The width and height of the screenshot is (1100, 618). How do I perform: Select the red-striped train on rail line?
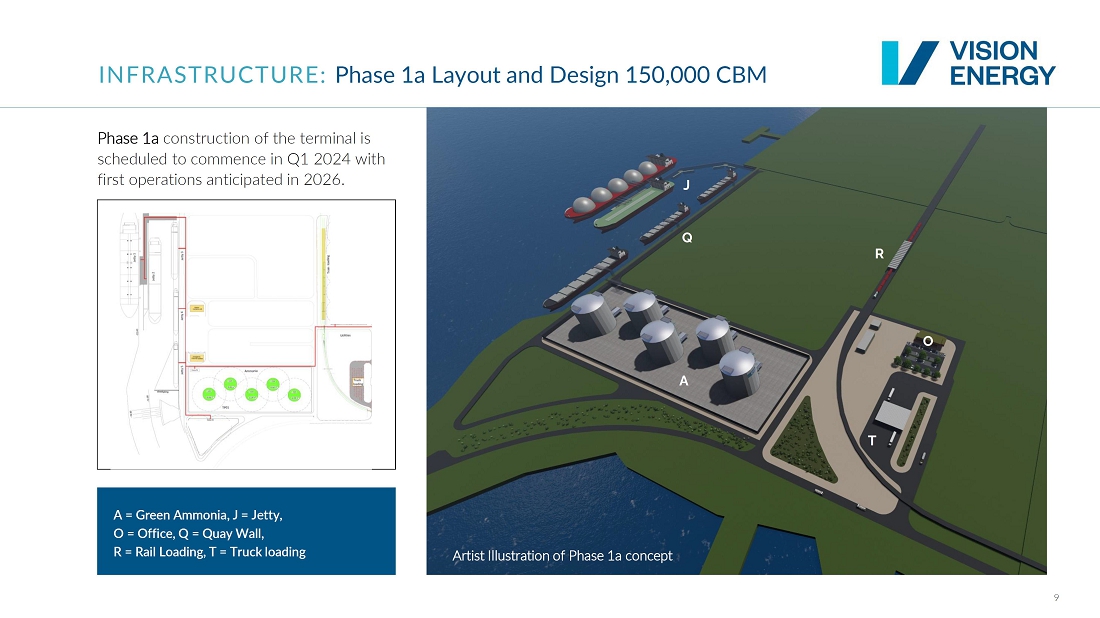coord(900,254)
